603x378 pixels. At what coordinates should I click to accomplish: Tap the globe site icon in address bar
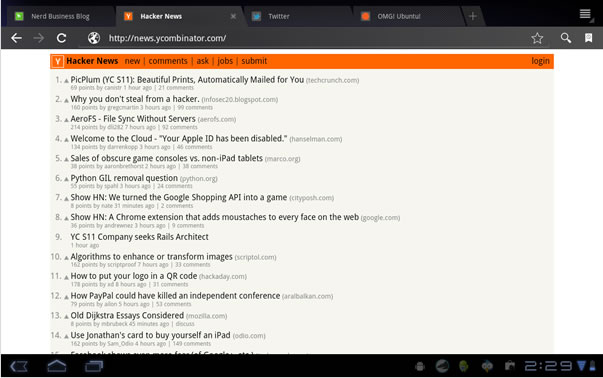[93, 38]
